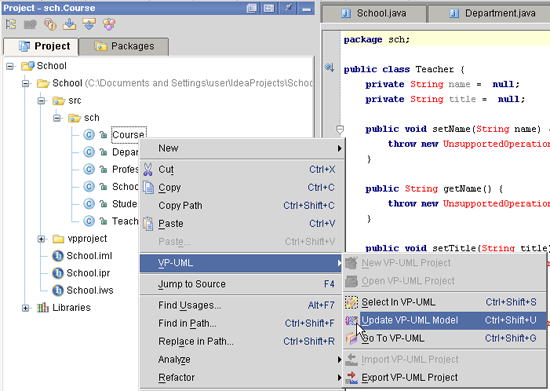The width and height of the screenshot is (550, 391).
Task: Collapse the sch package node
Action: tap(57, 118)
